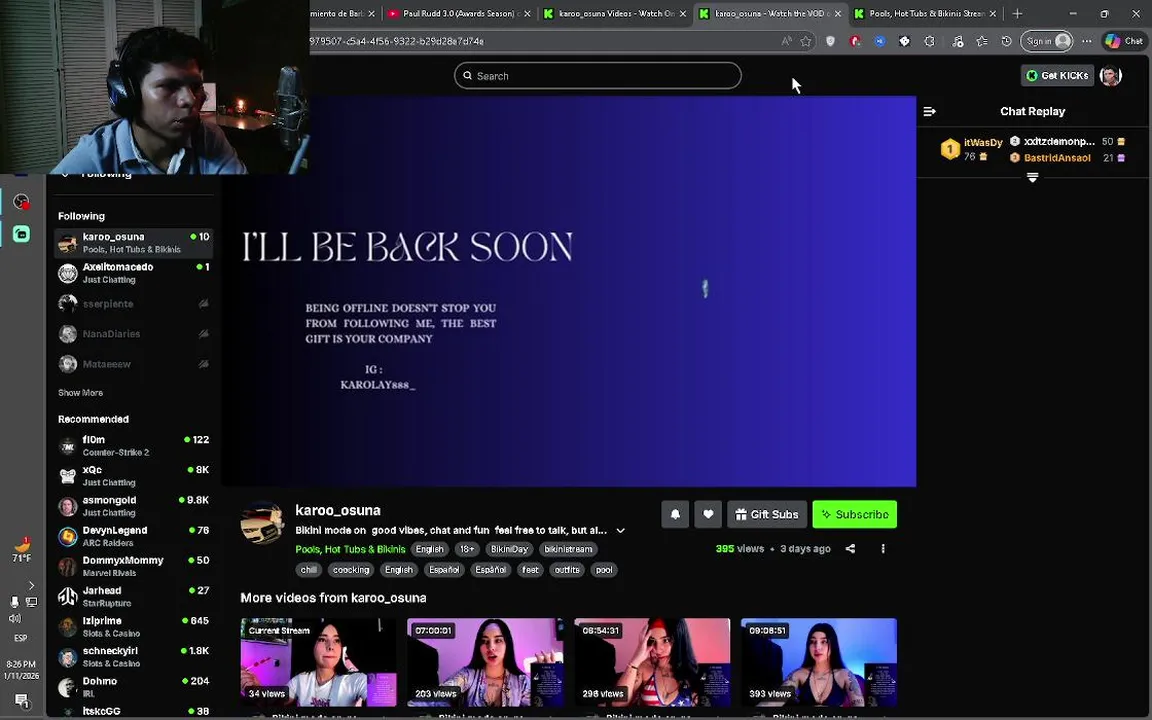
Task: Click the Gift Subs button
Action: [767, 514]
